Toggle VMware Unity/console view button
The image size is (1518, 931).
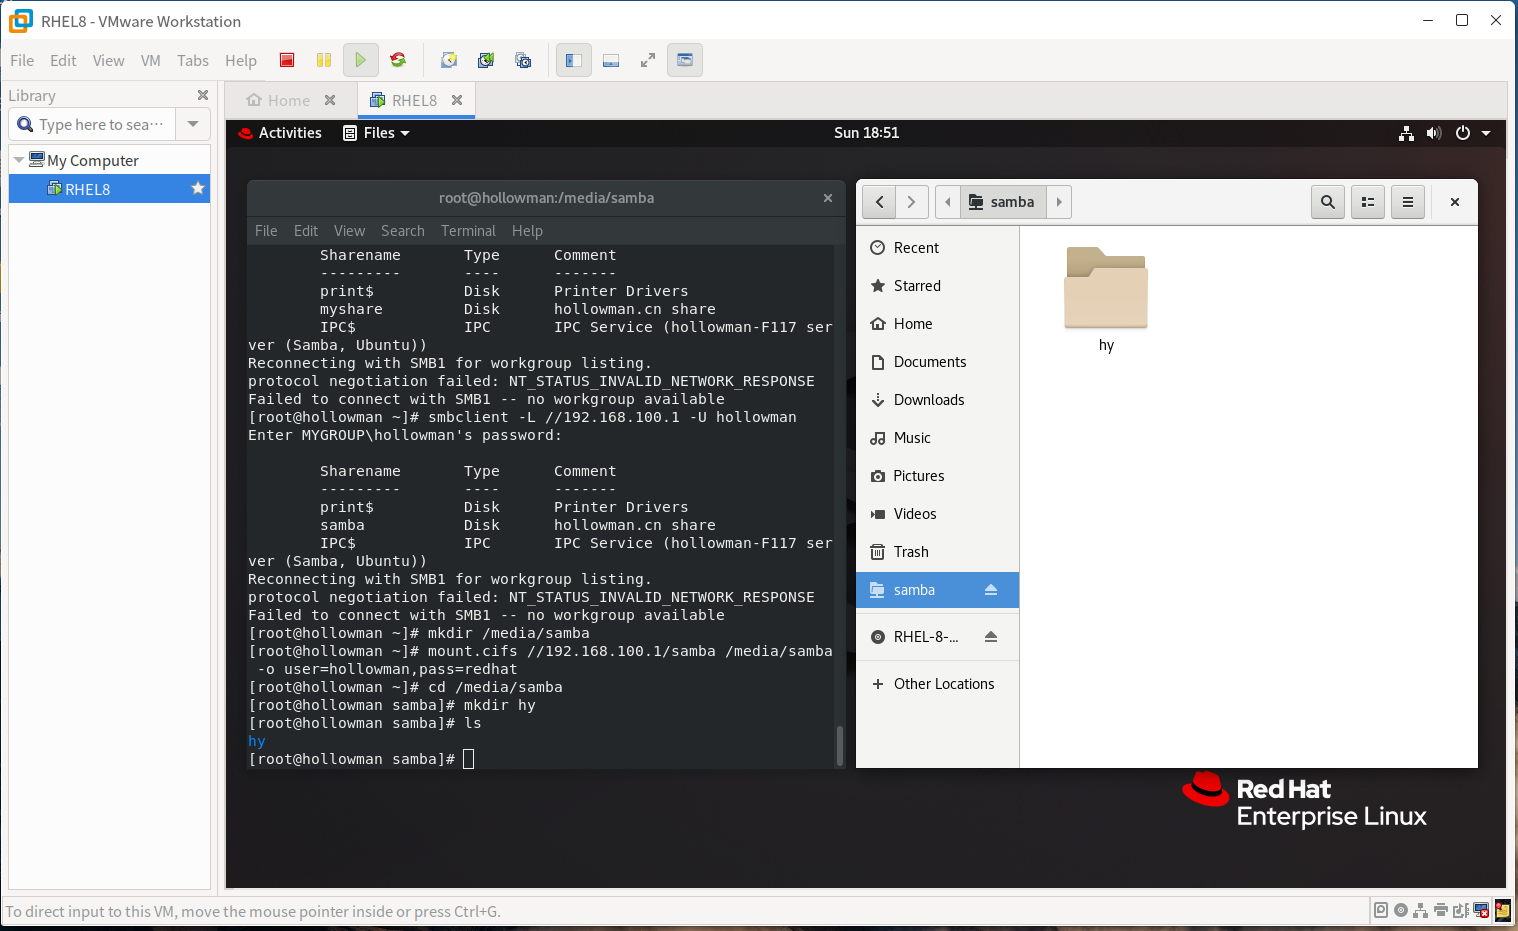[x=685, y=60]
